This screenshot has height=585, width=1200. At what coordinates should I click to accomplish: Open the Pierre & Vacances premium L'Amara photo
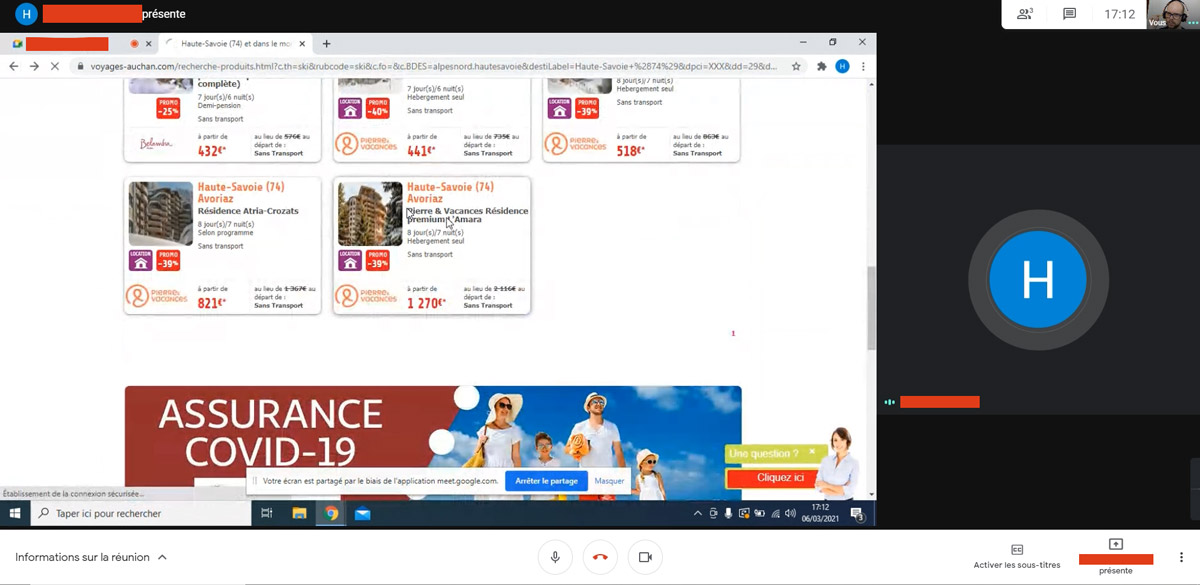click(x=370, y=213)
